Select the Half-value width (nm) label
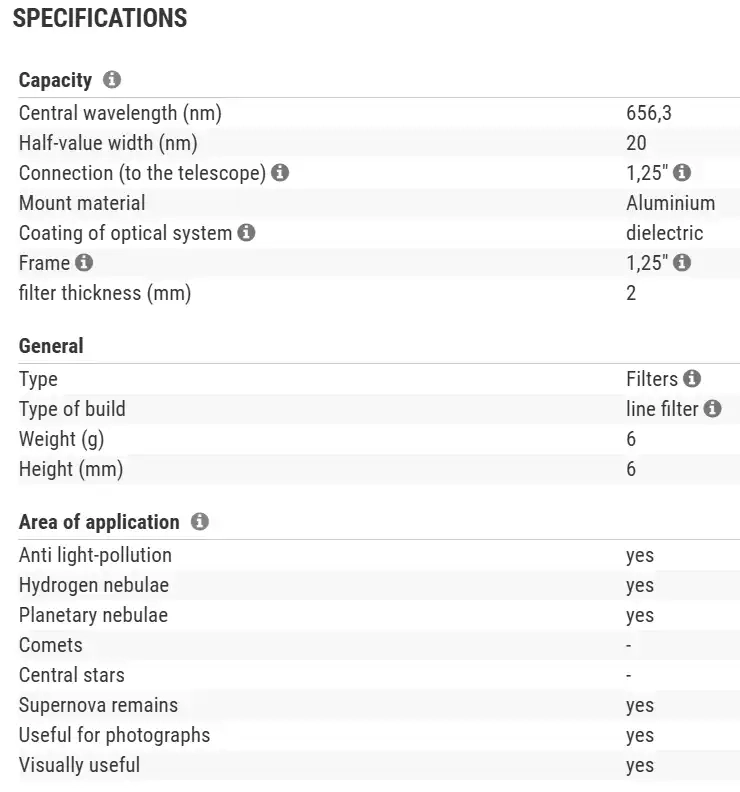 tap(98, 143)
